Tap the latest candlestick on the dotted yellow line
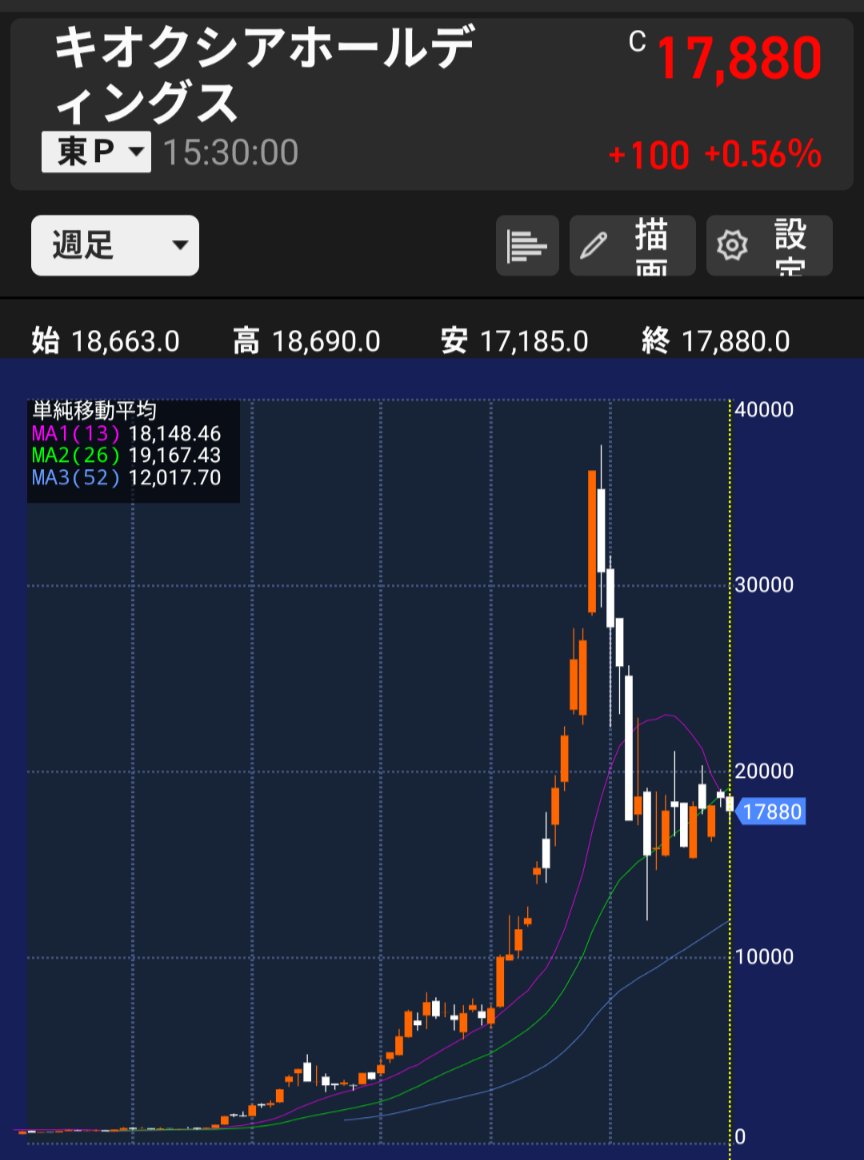Image resolution: width=864 pixels, height=1160 pixels. (x=730, y=803)
